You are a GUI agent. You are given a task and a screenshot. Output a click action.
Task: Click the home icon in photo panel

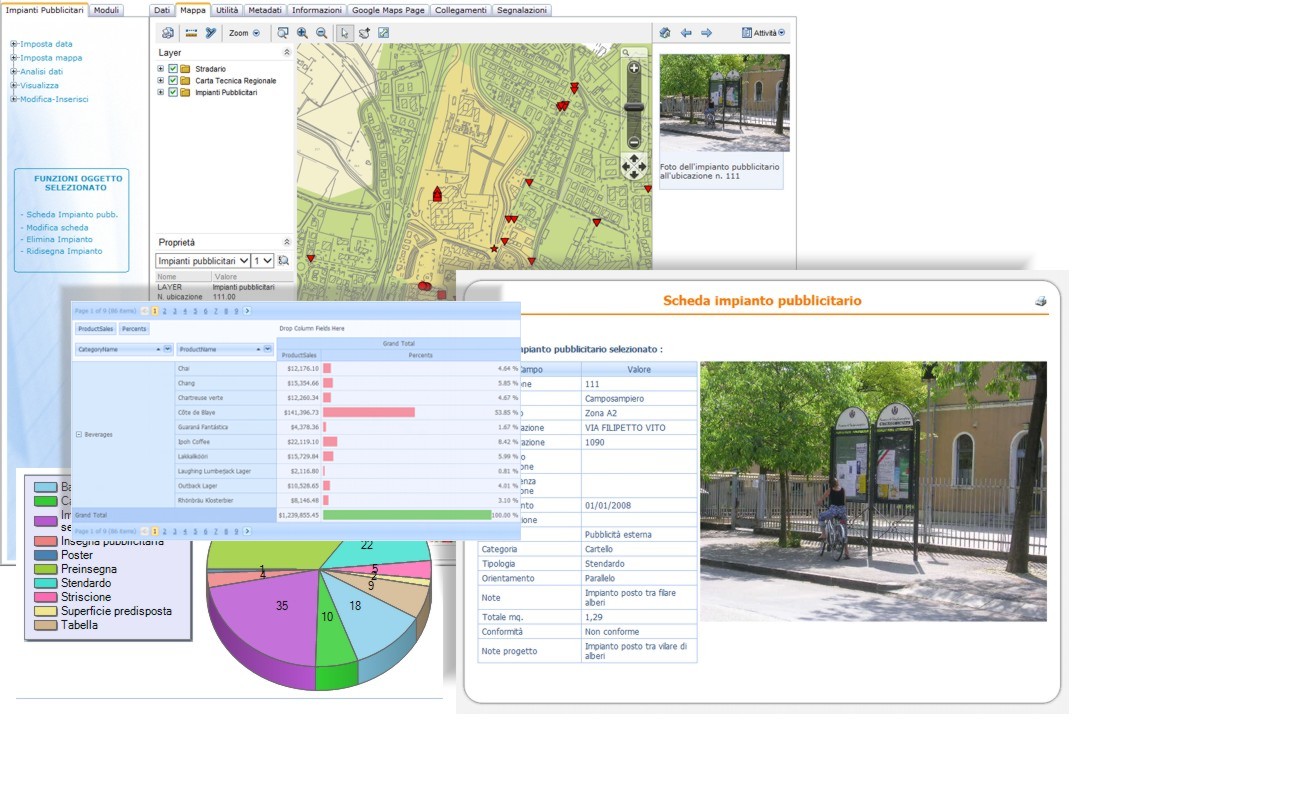[x=665, y=33]
